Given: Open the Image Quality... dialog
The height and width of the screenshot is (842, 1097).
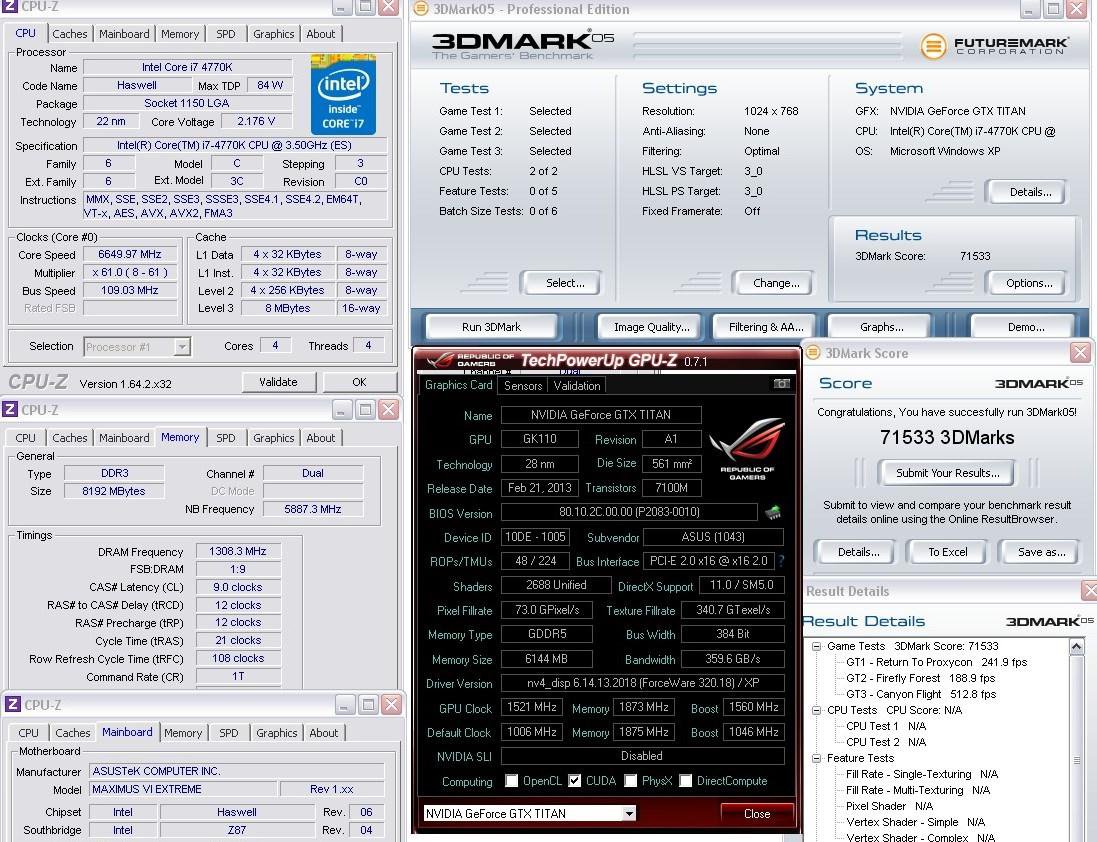Looking at the screenshot, I should [651, 327].
